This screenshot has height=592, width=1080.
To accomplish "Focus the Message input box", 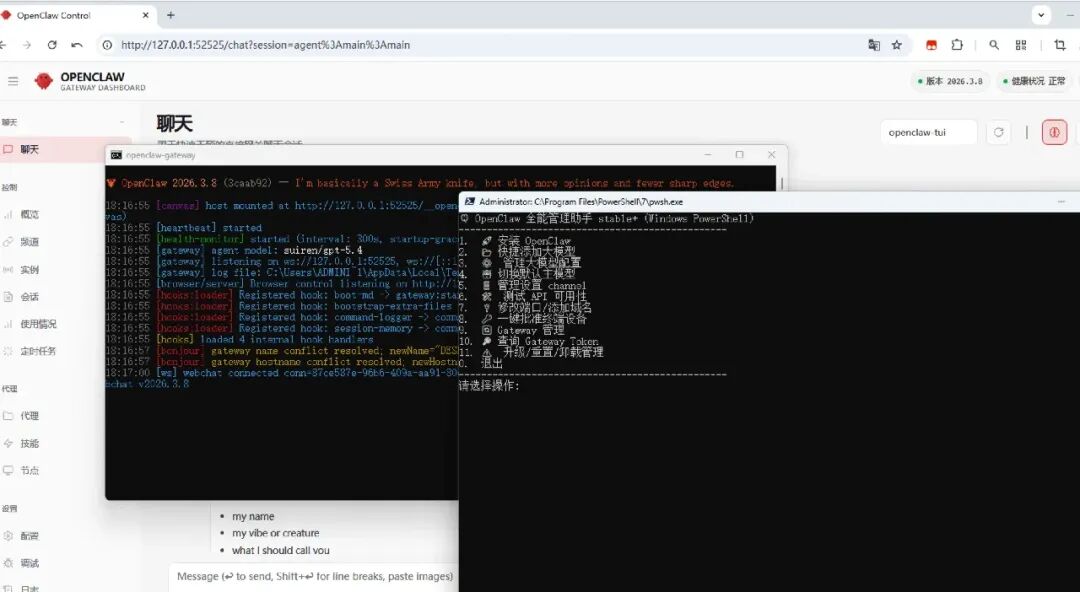I will pyautogui.click(x=314, y=576).
